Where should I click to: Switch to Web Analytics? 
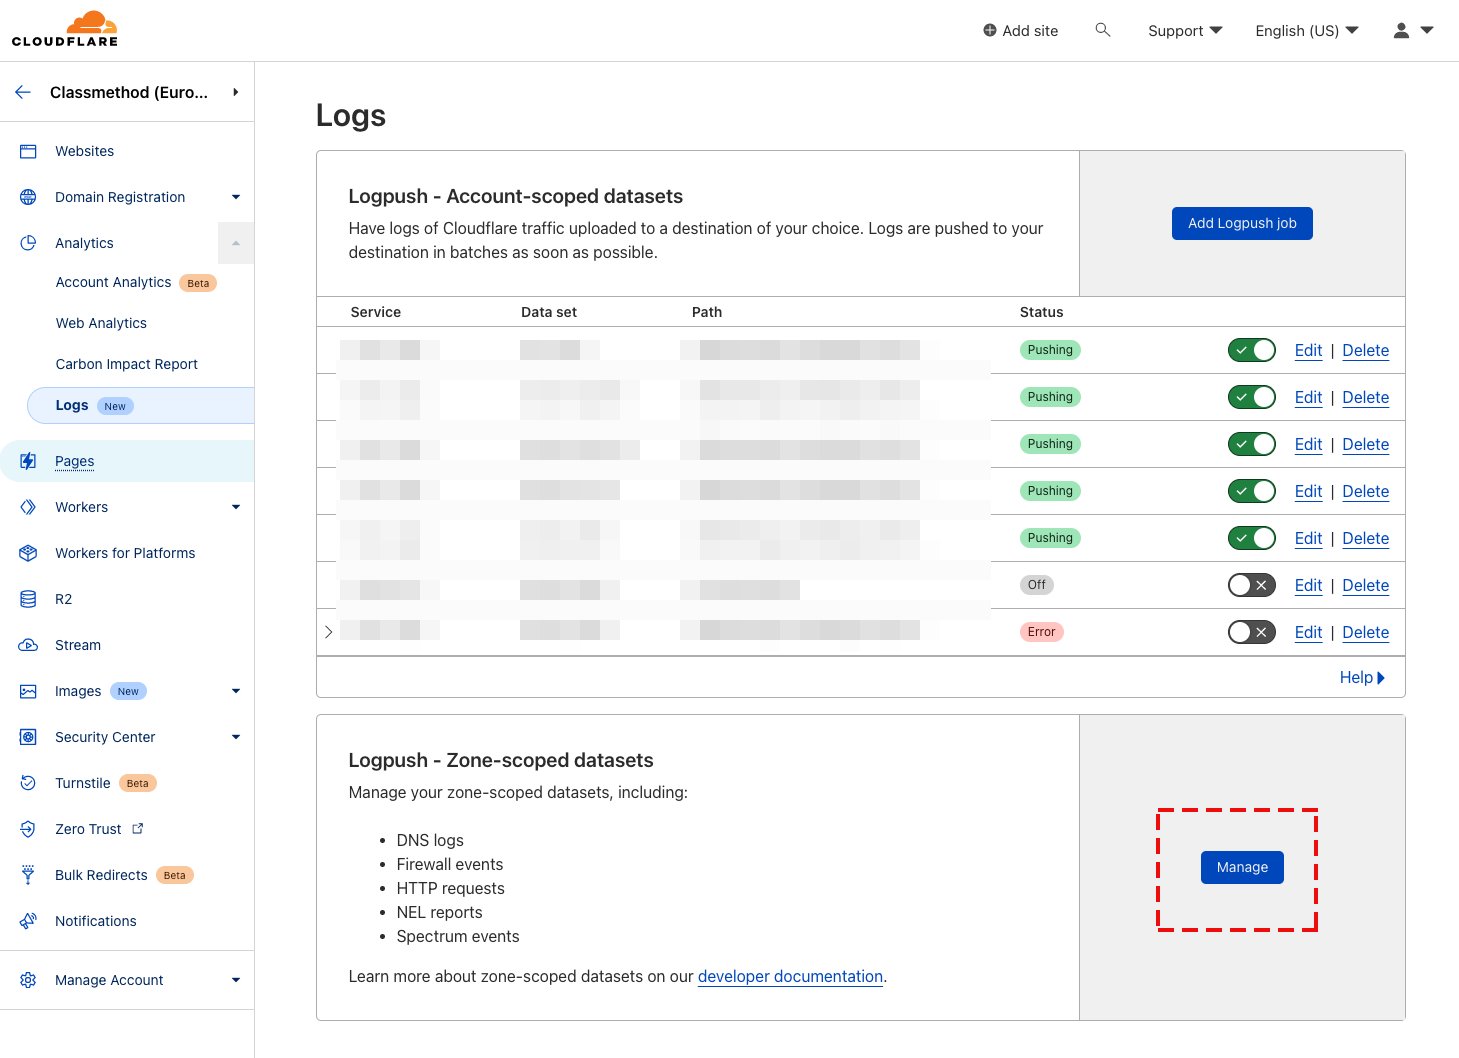100,322
